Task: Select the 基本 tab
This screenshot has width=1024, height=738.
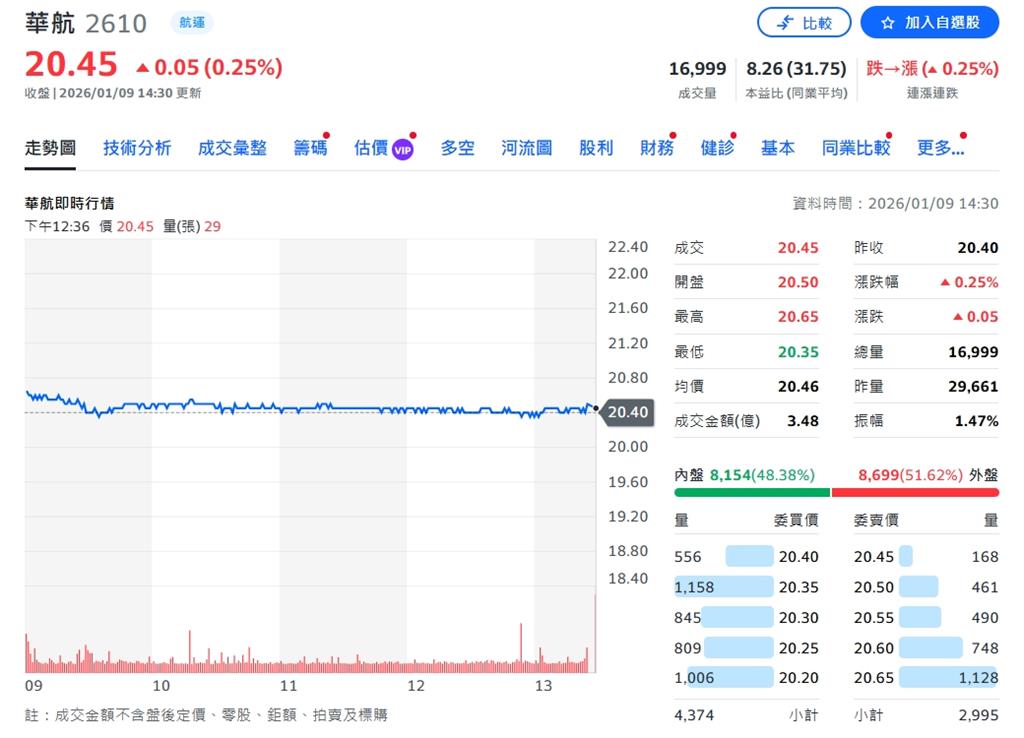Action: (778, 146)
